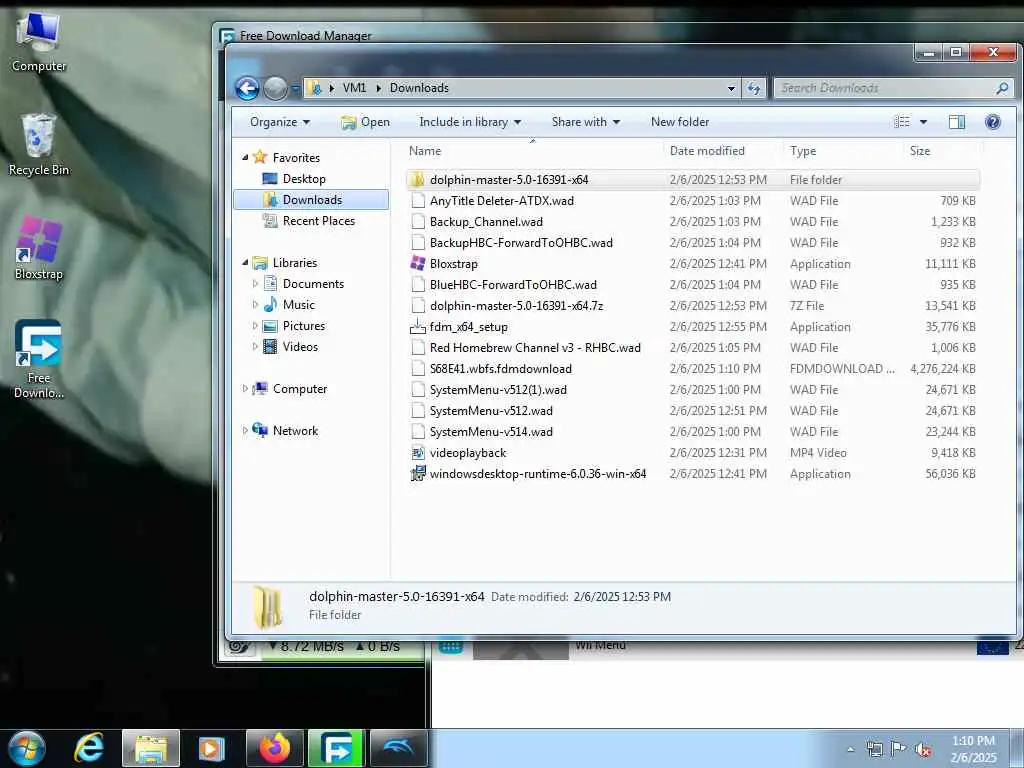
Task: Refresh the Downloads folder view
Action: (754, 88)
